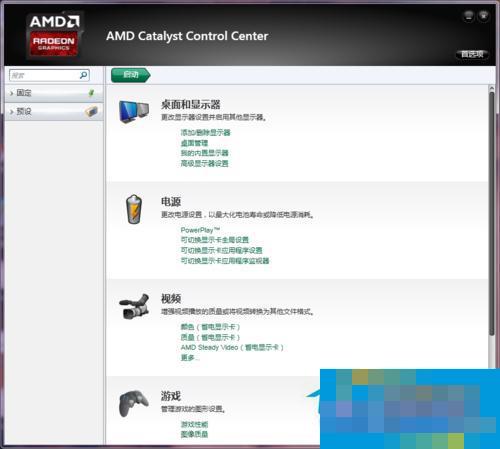500x449 pixels.
Task: Open the 颜色（省电显示卡）link
Action: [x=210, y=327]
